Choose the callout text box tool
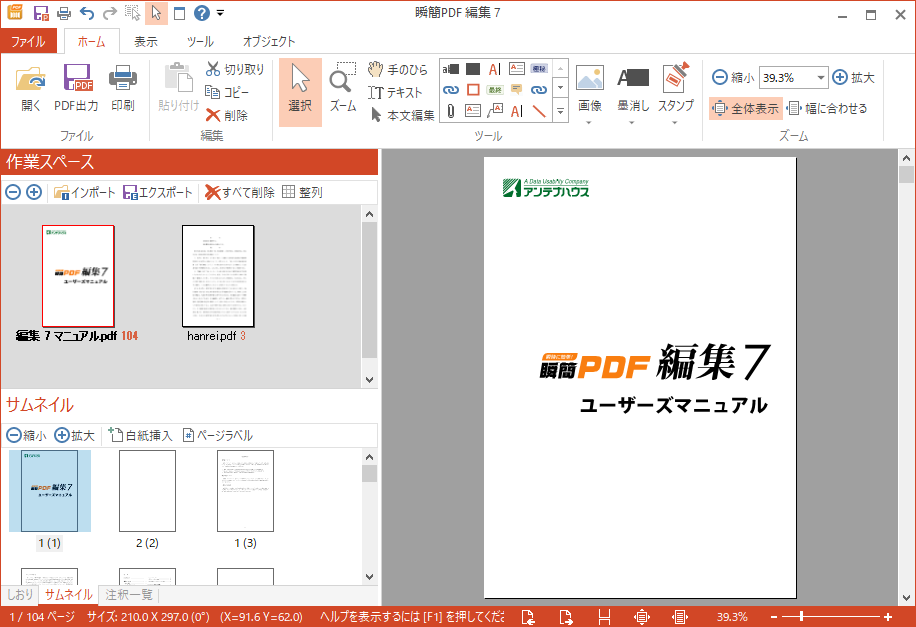This screenshot has height=627, width=916. tap(495, 111)
